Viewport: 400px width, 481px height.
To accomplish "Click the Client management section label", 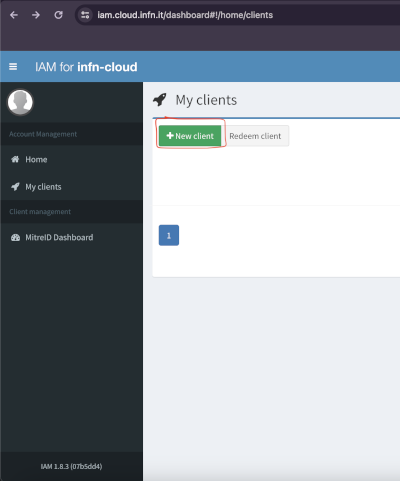I will pyautogui.click(x=40, y=212).
